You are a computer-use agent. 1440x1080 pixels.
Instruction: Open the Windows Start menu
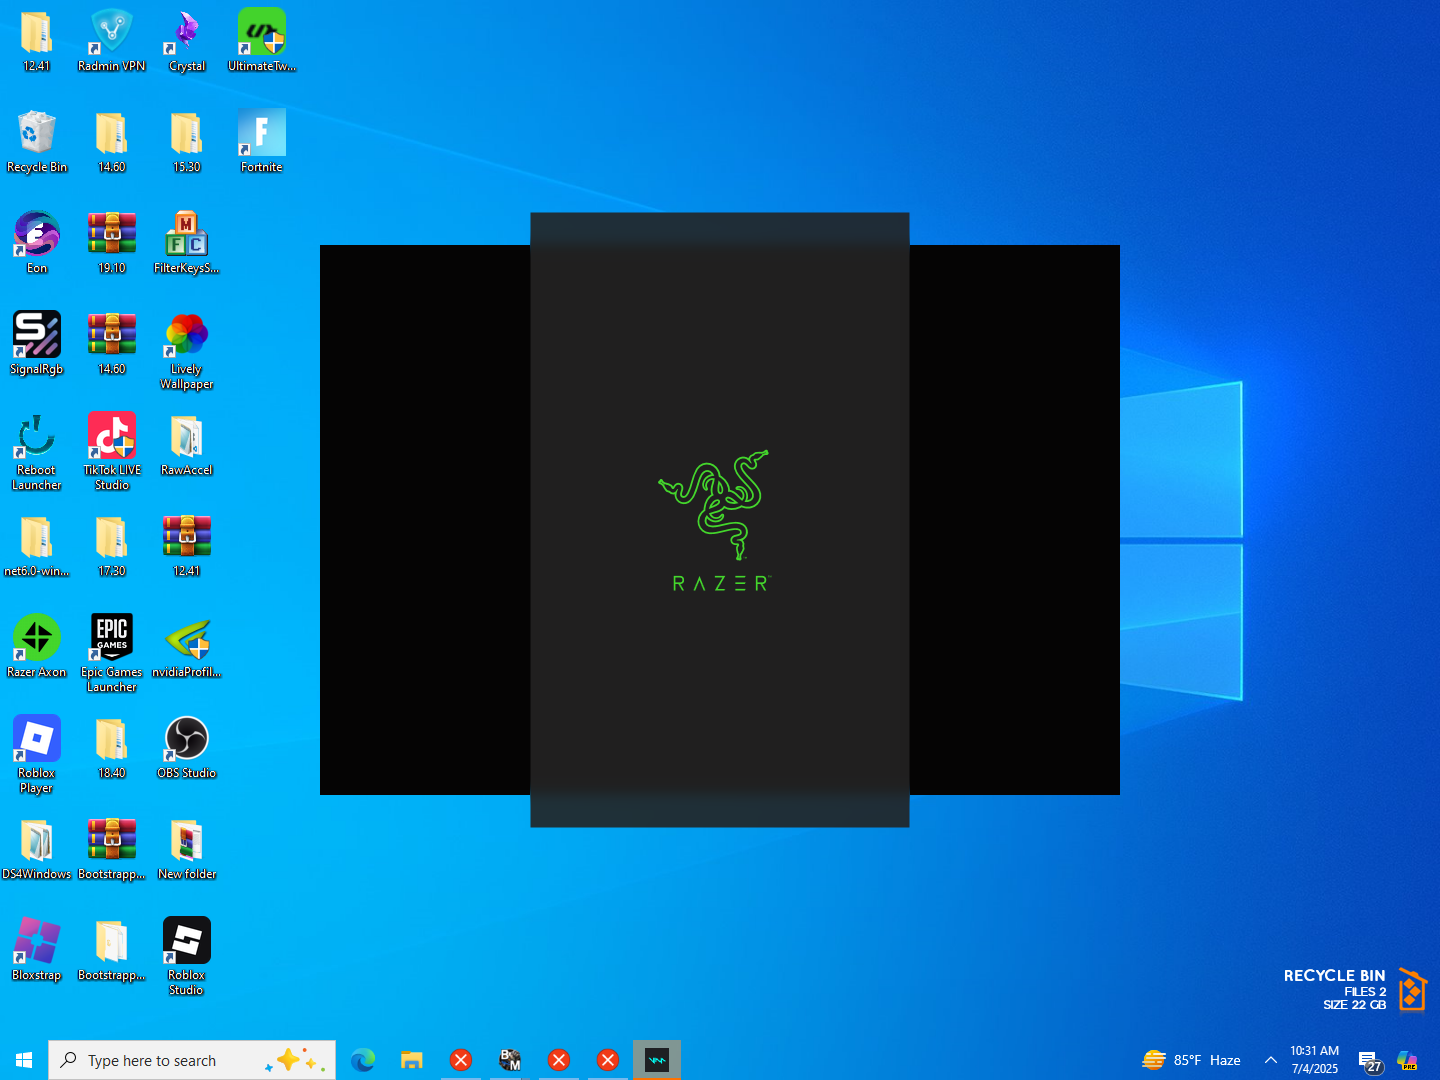(x=24, y=1060)
